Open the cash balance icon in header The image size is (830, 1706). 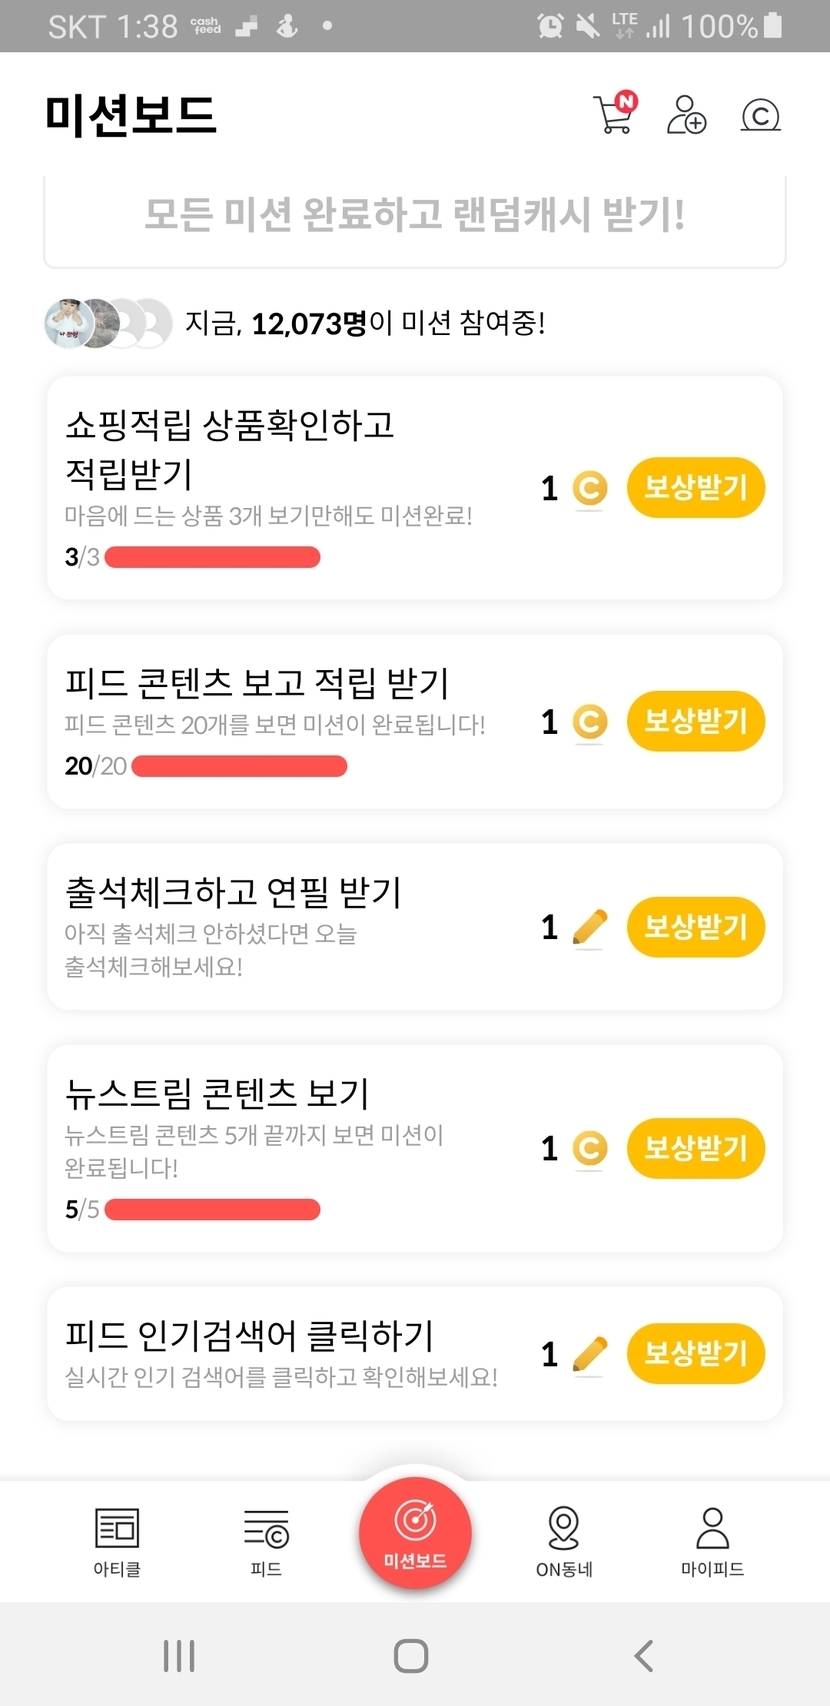coord(760,116)
